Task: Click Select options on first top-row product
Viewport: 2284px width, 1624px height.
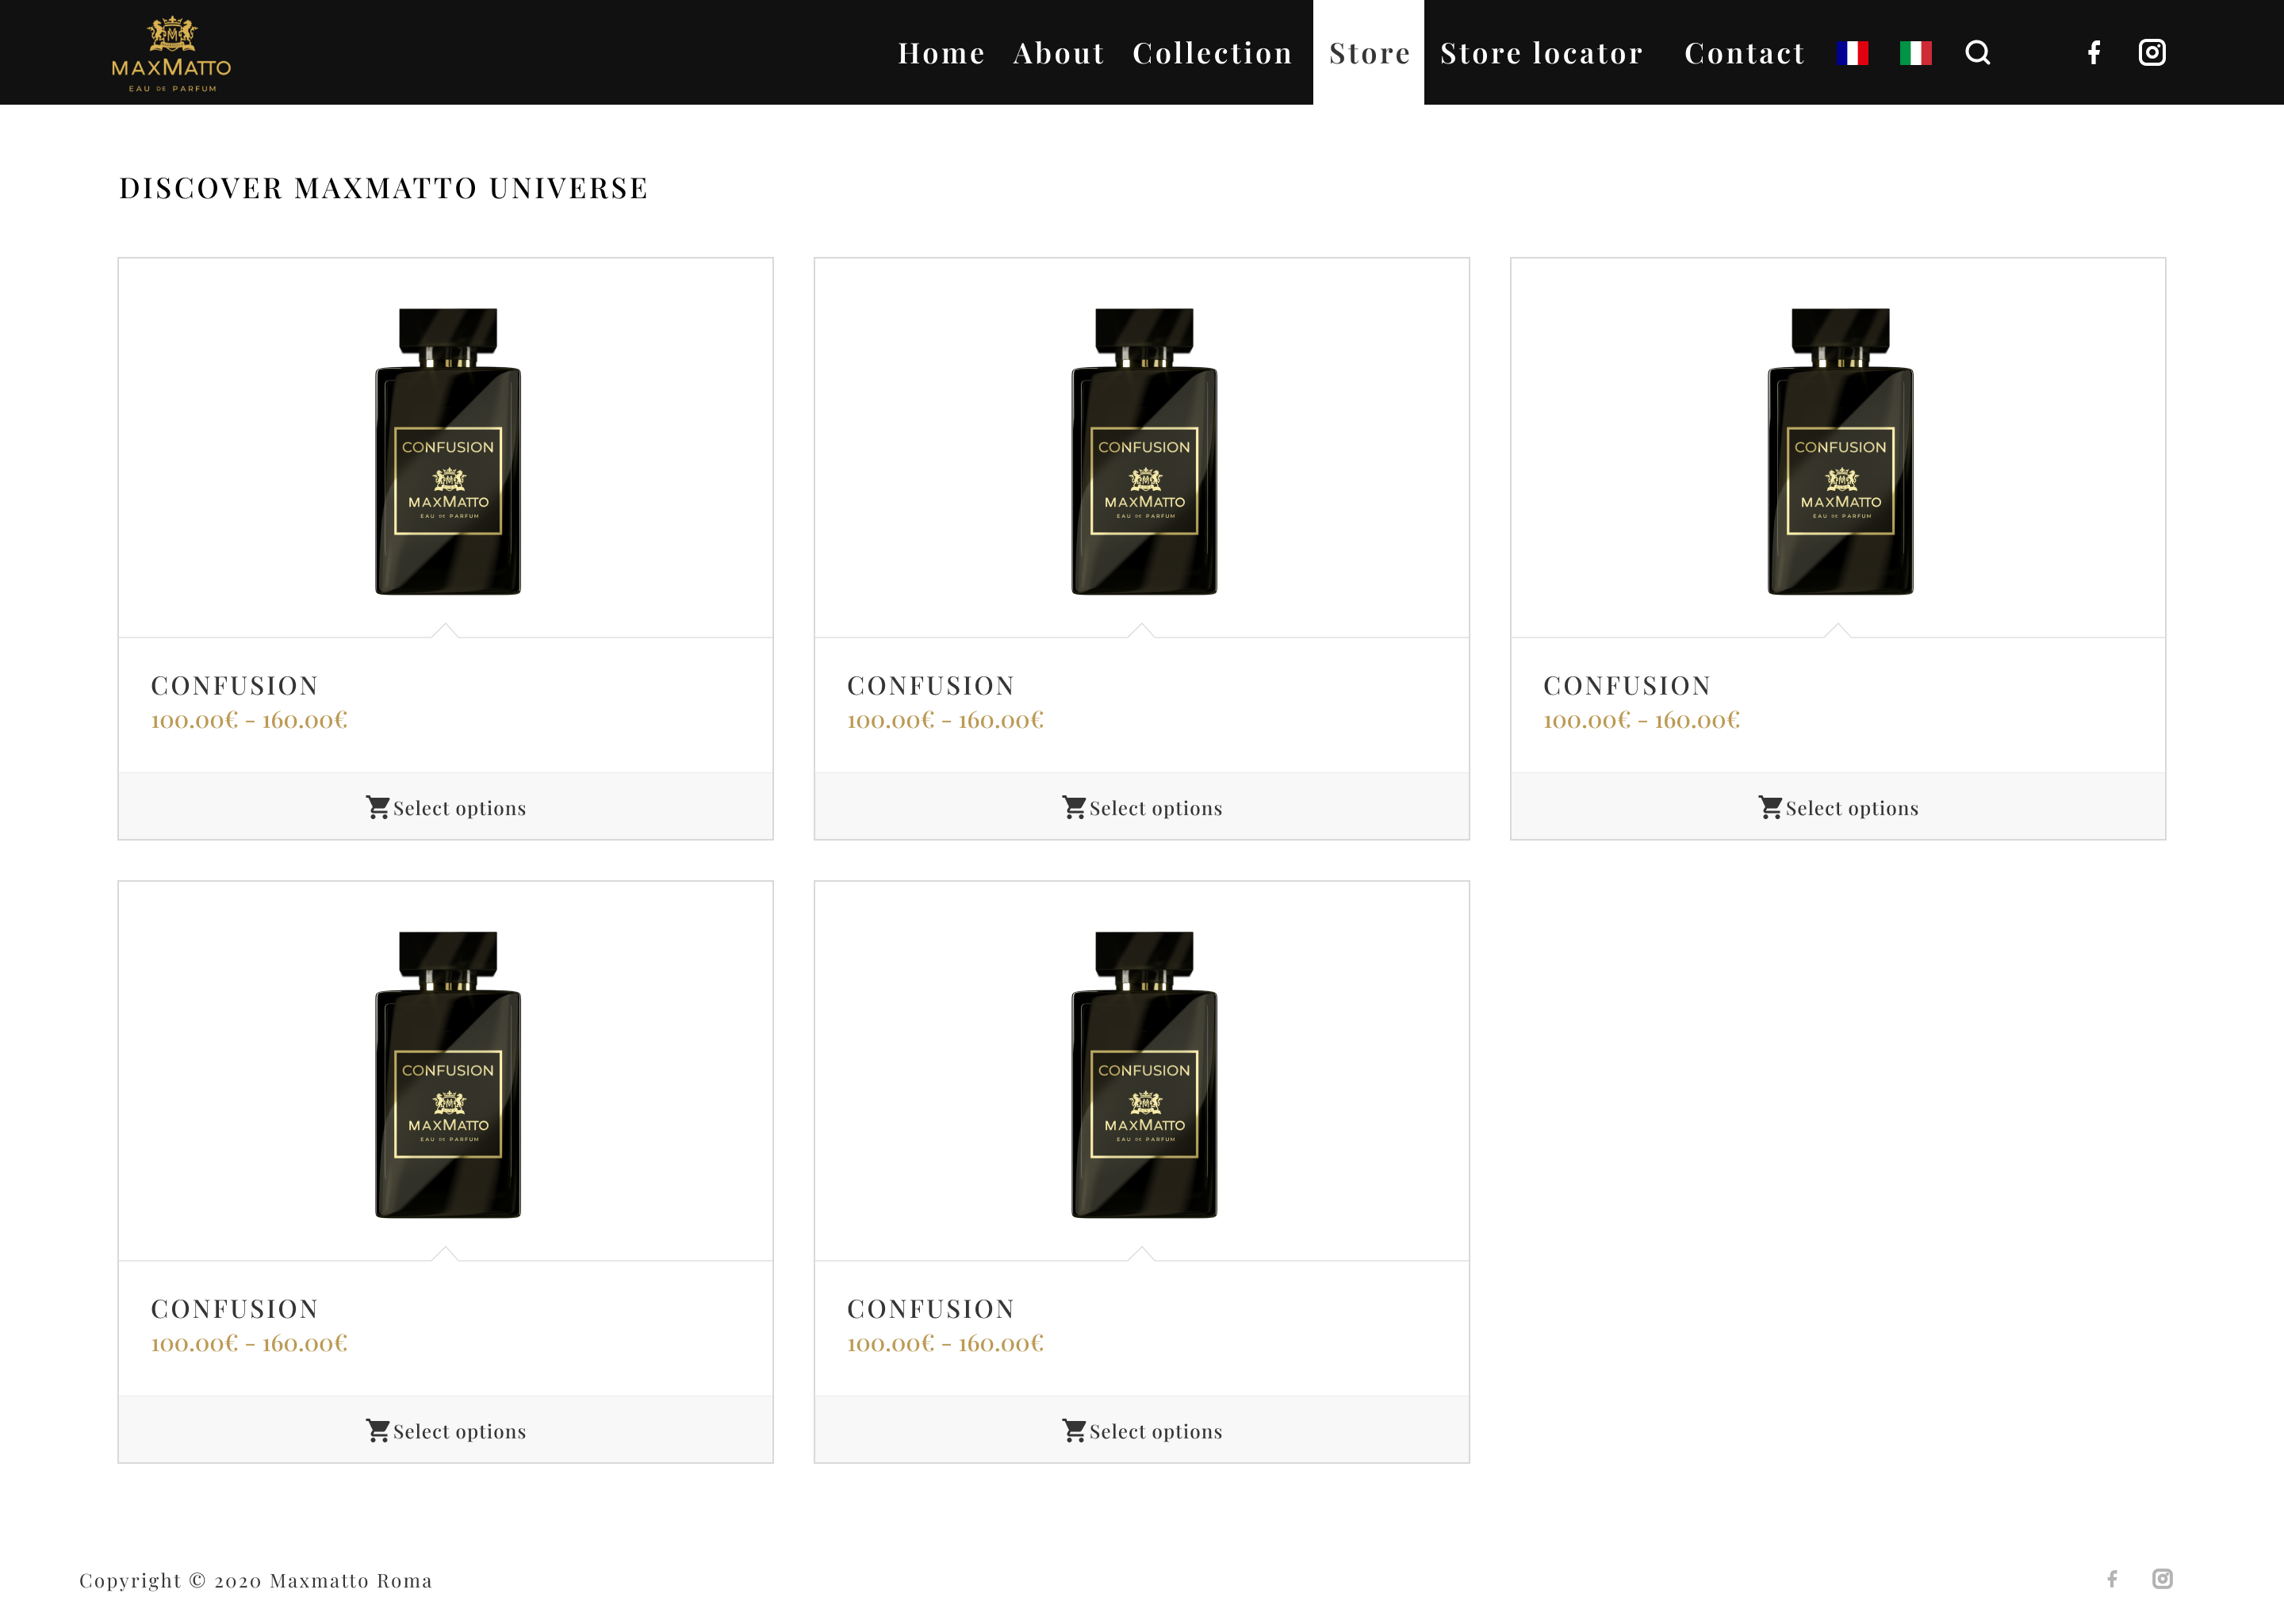Action: 446,807
